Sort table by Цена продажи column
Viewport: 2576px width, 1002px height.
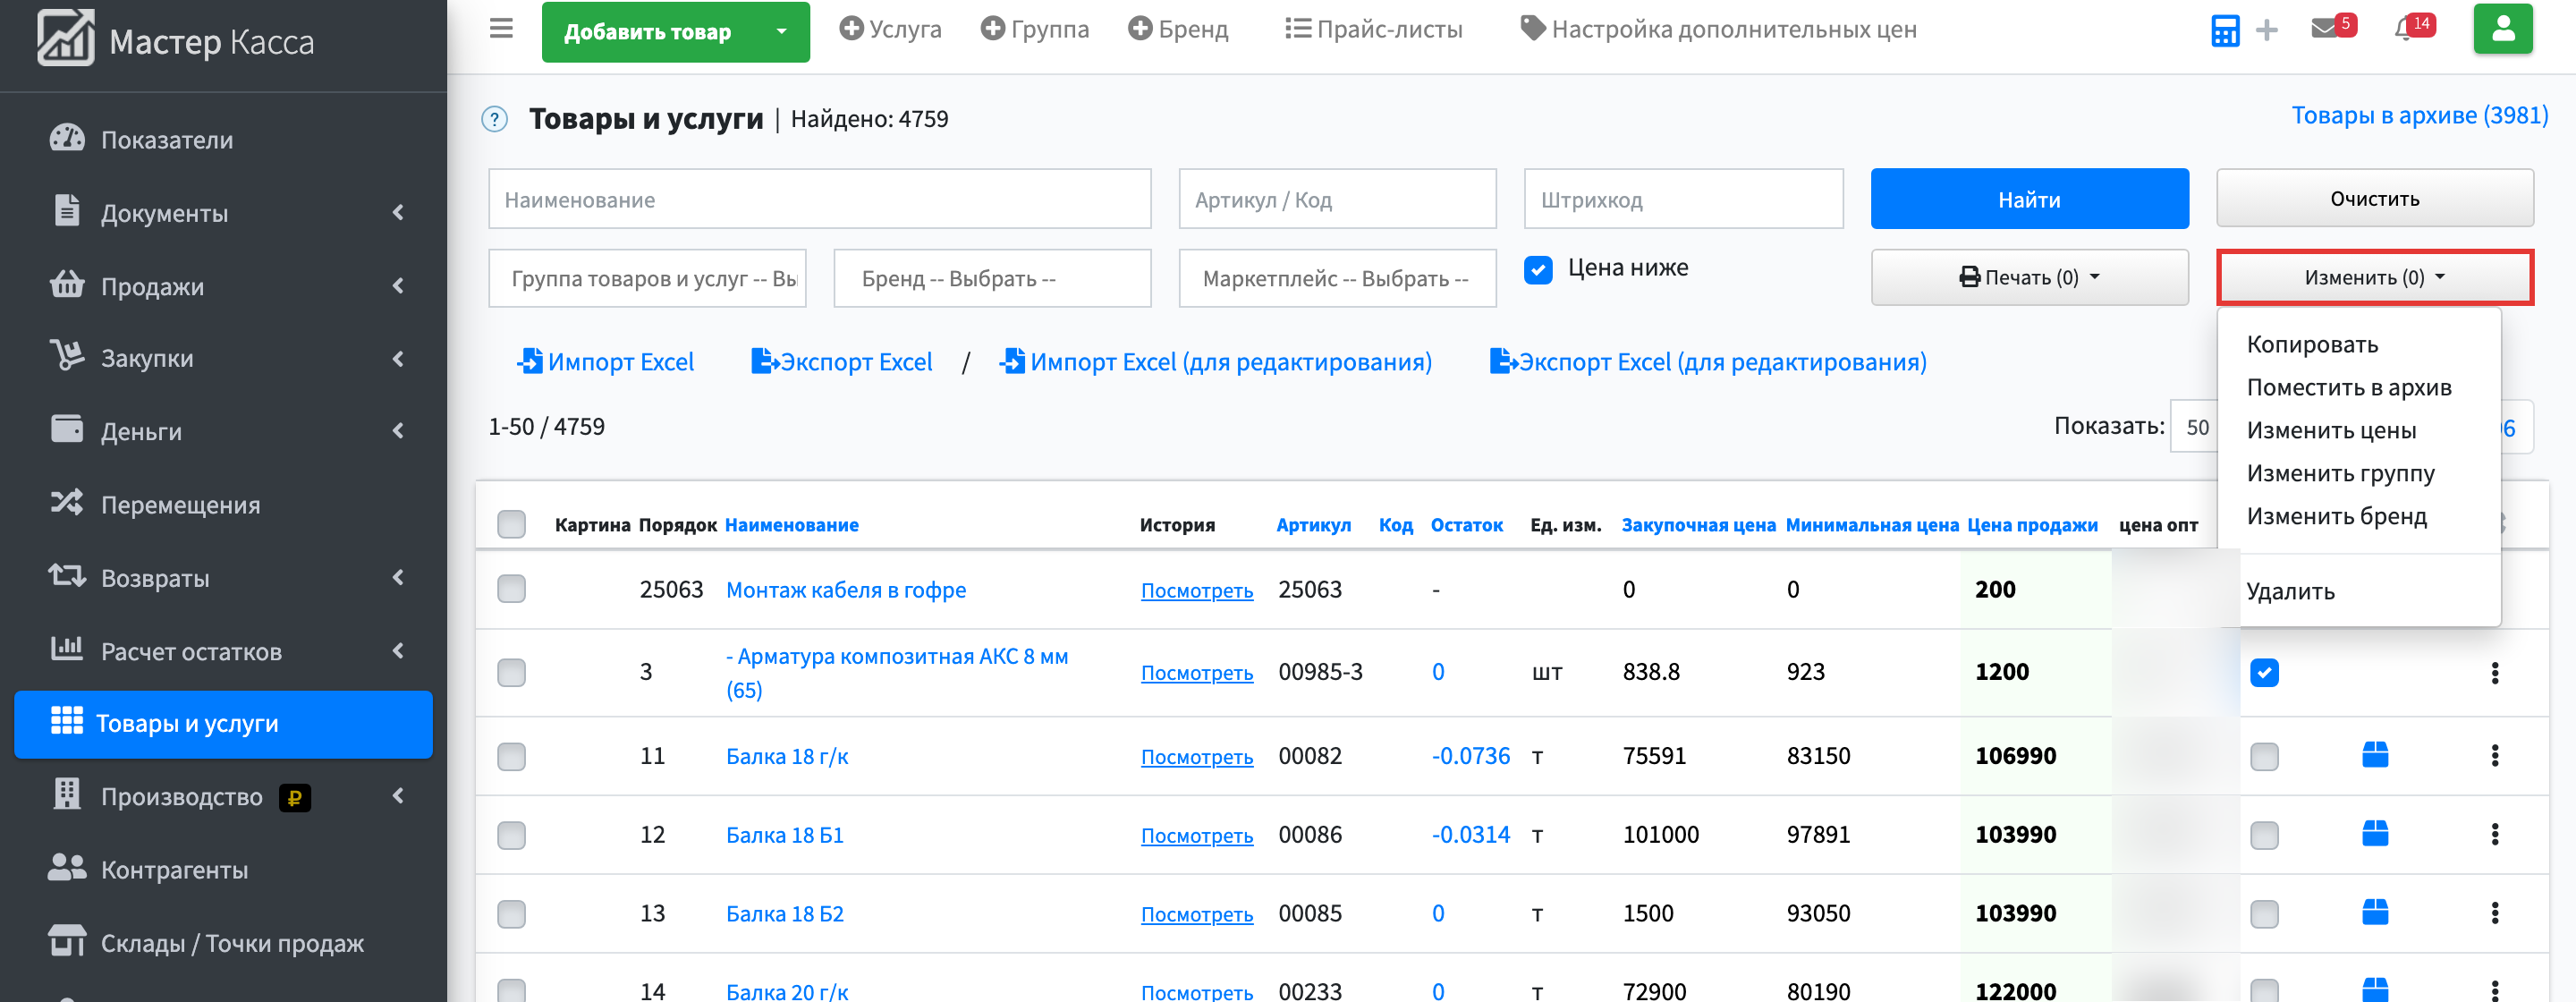click(x=2032, y=524)
